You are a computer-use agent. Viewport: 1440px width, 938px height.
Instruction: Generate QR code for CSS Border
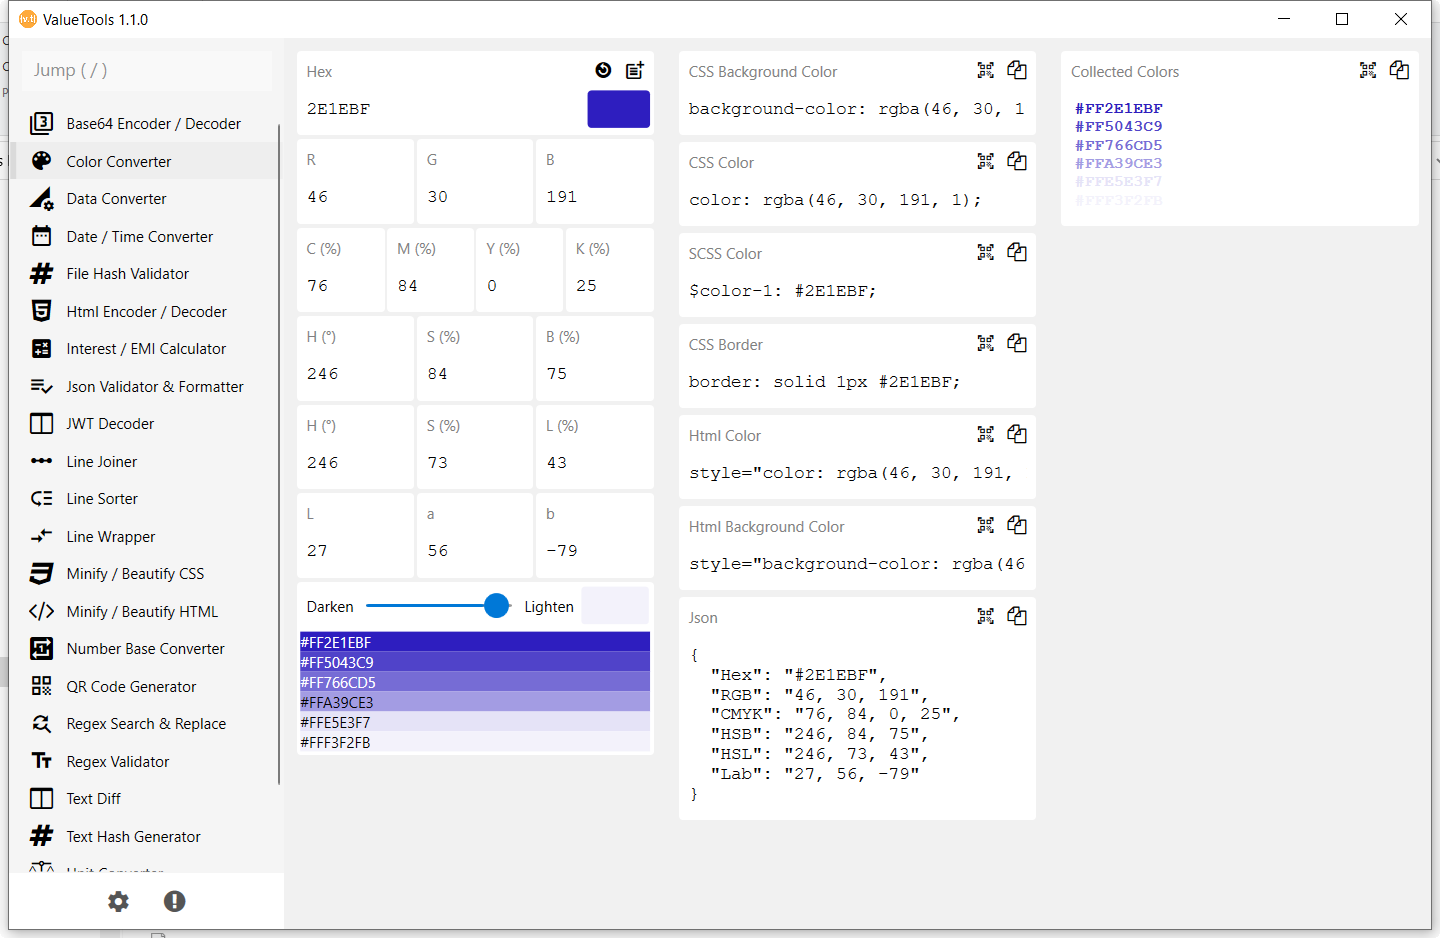[986, 343]
